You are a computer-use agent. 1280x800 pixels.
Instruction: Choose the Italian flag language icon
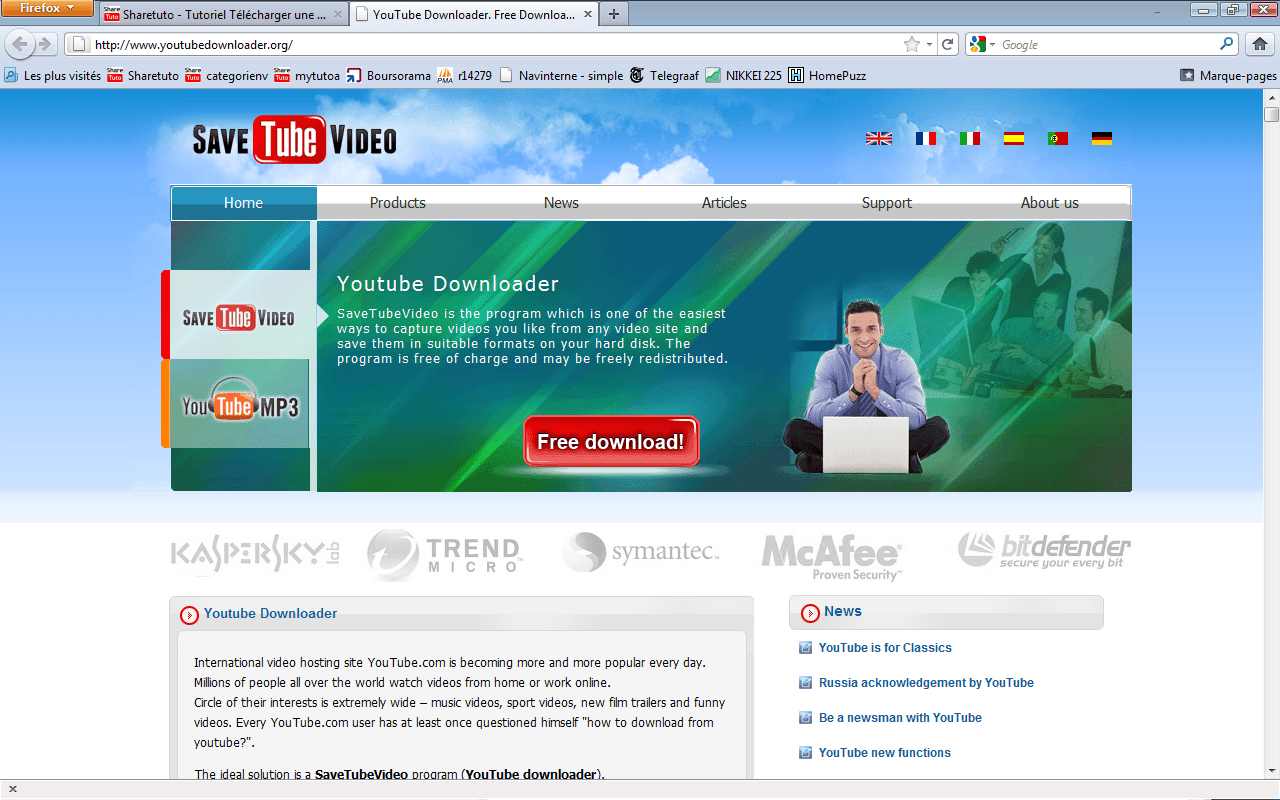click(970, 139)
